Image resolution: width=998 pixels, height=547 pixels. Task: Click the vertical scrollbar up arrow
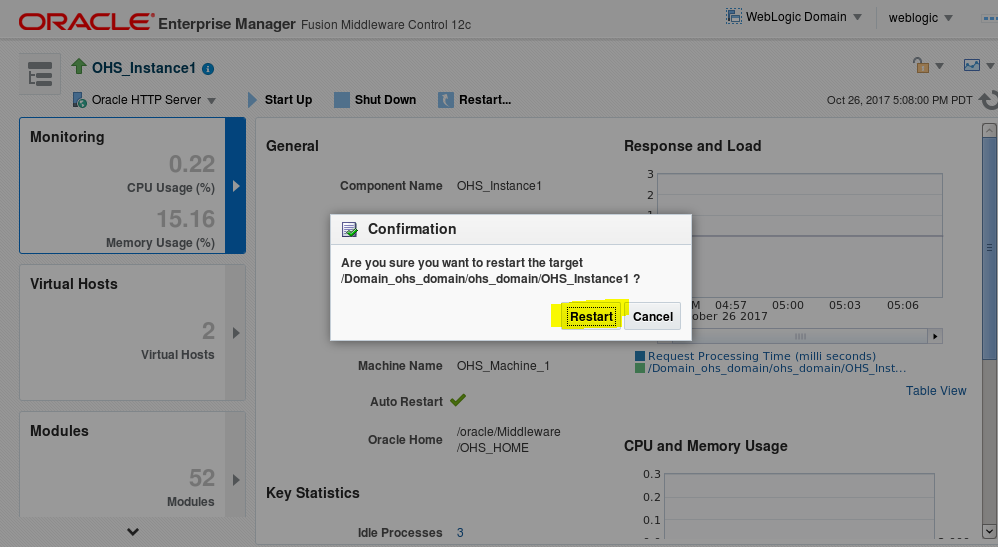click(x=989, y=131)
